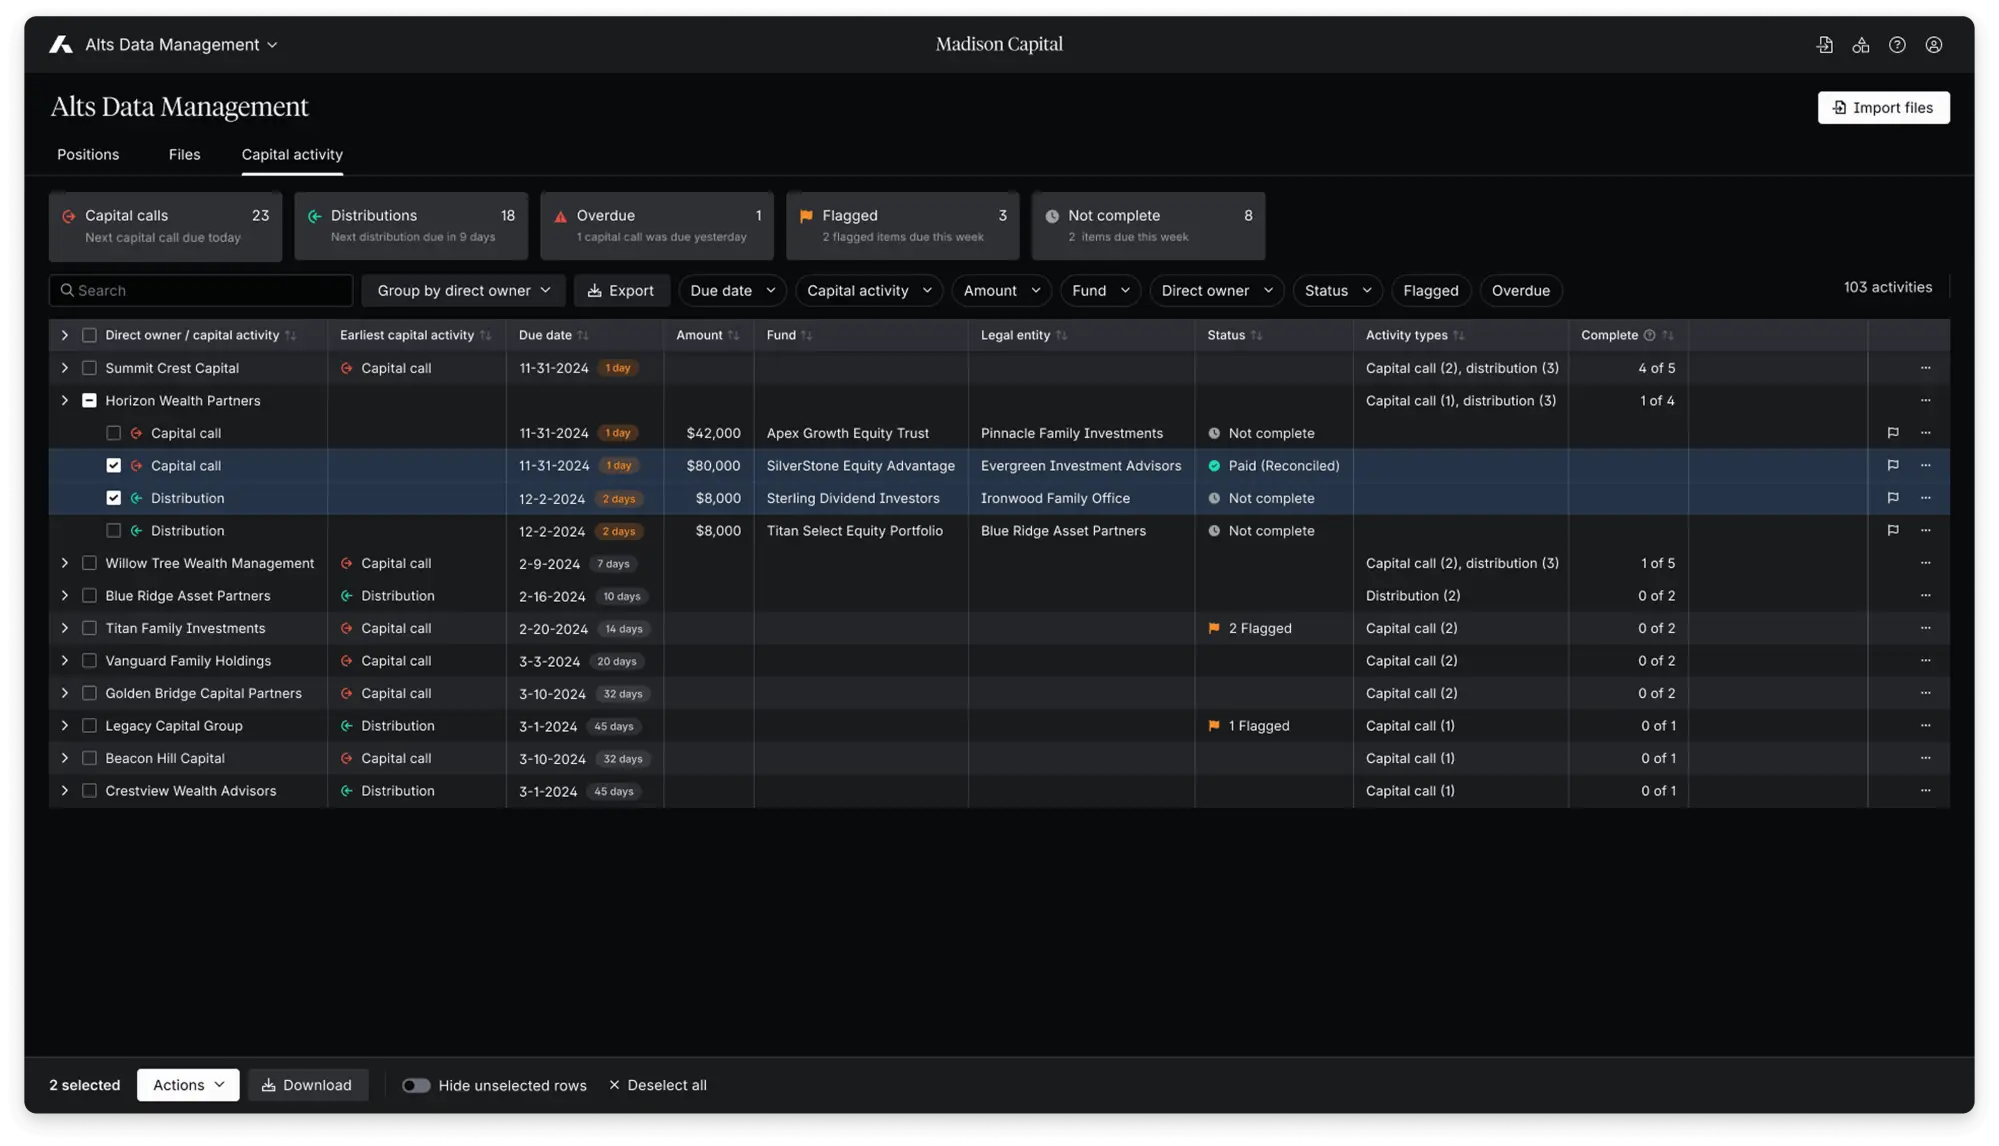The width and height of the screenshot is (1999, 1146).
Task: Open the Overdue summary card
Action: [x=657, y=227]
